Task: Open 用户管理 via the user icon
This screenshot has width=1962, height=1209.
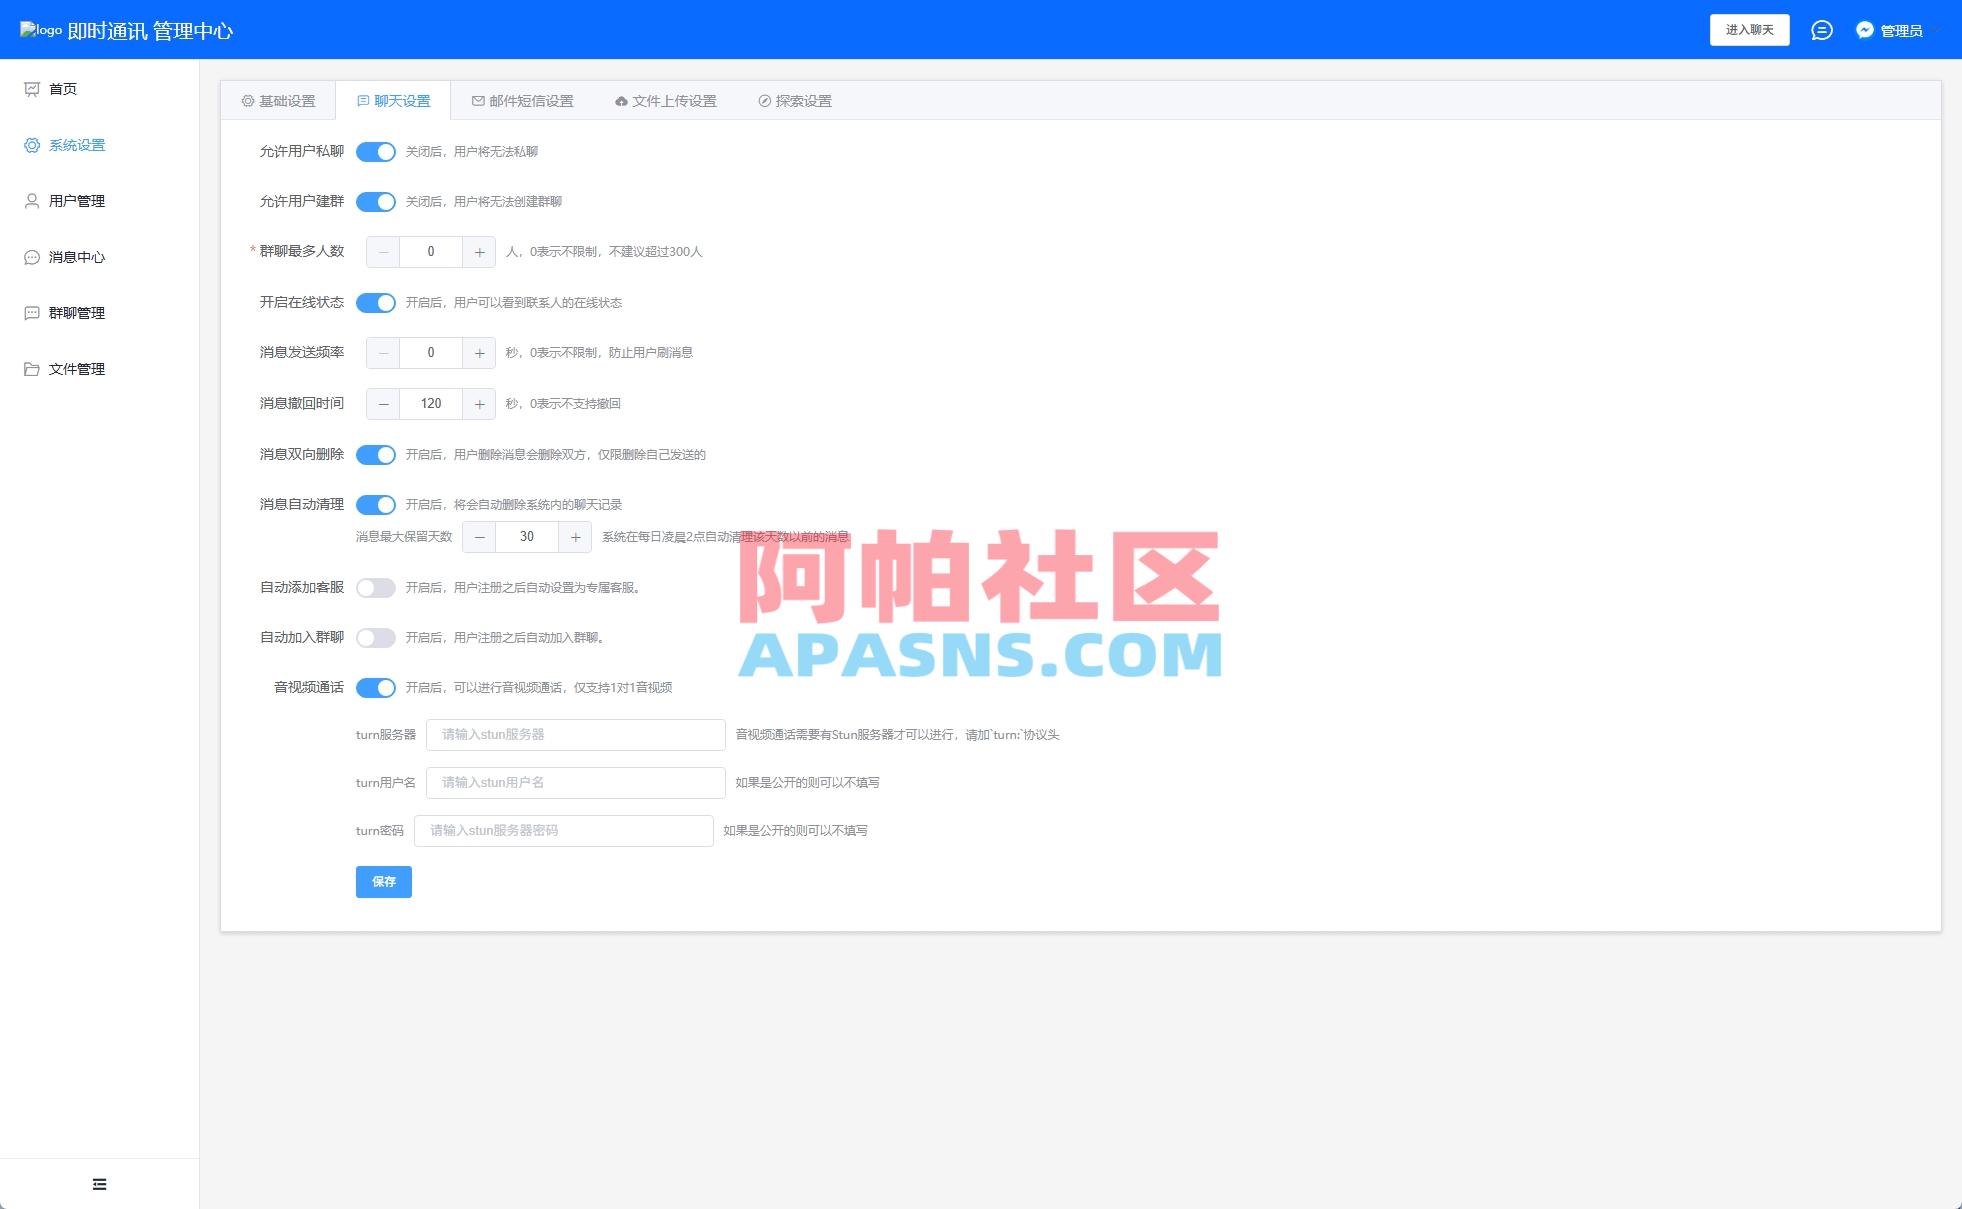Action: tap(32, 200)
